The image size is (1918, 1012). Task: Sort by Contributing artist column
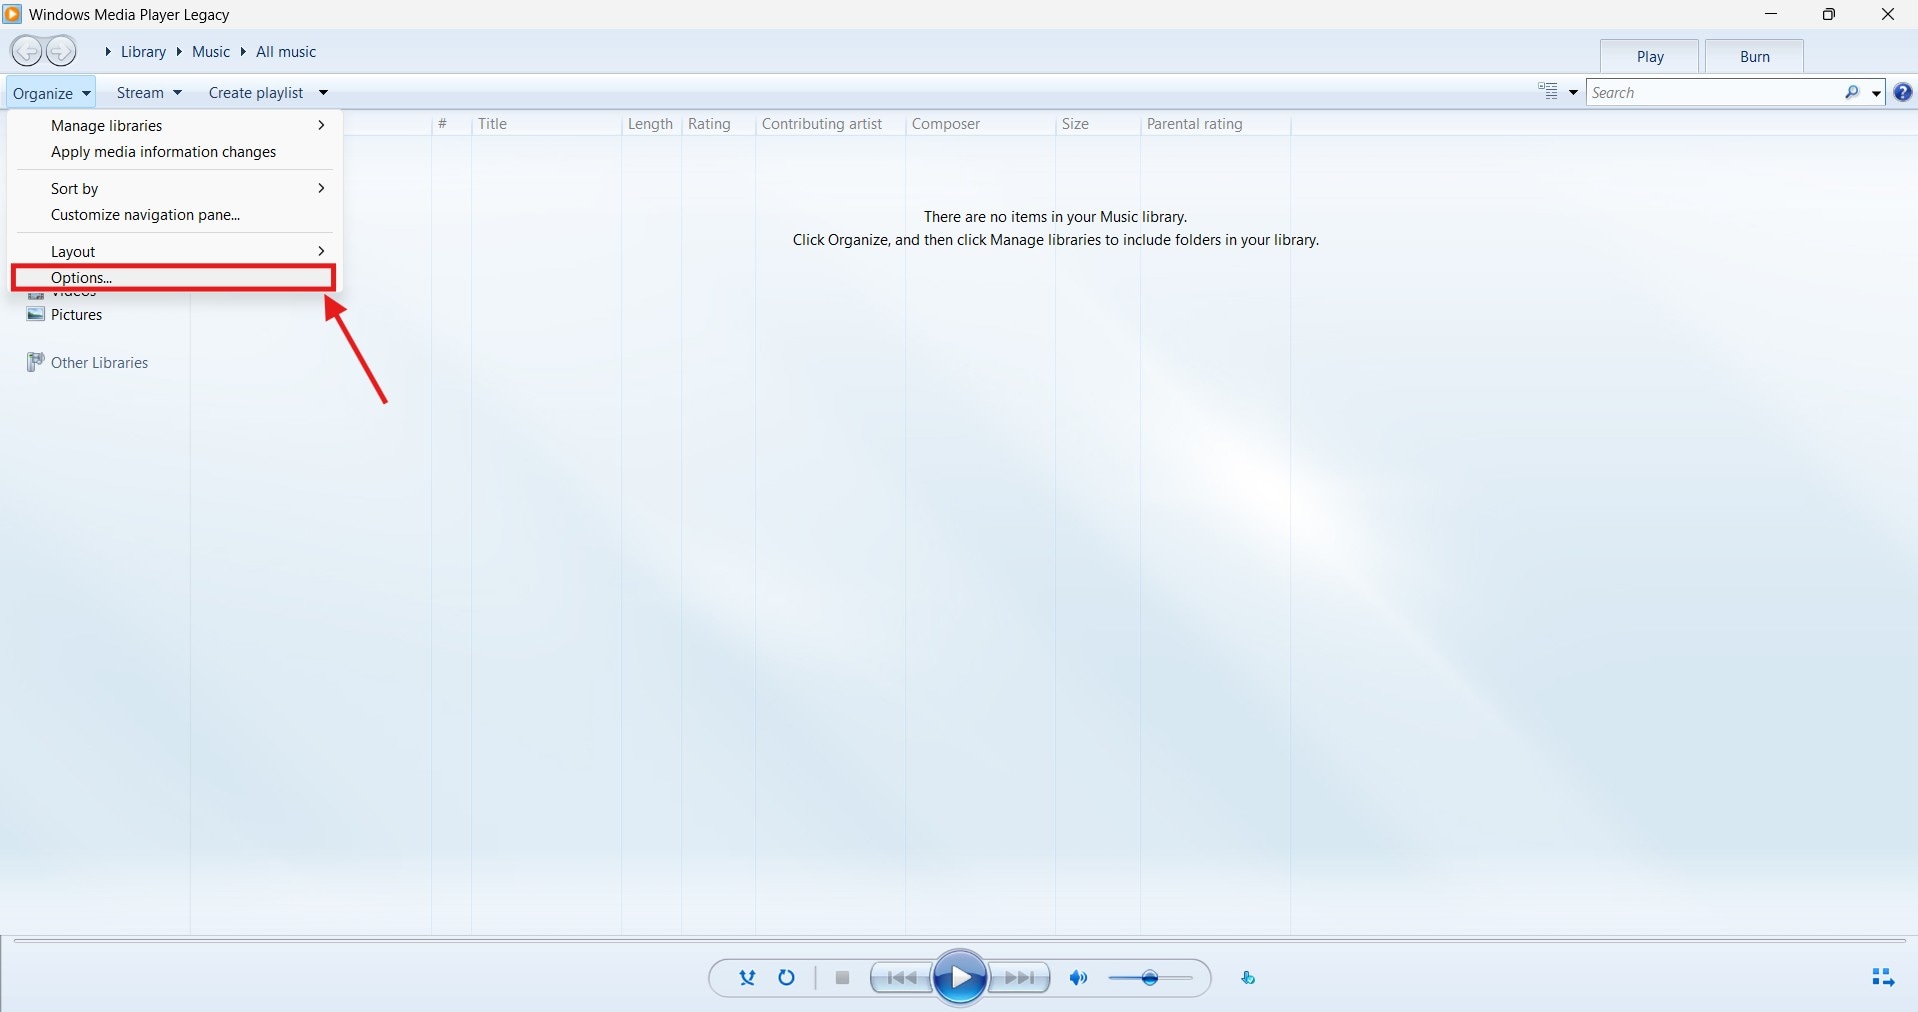click(x=830, y=124)
